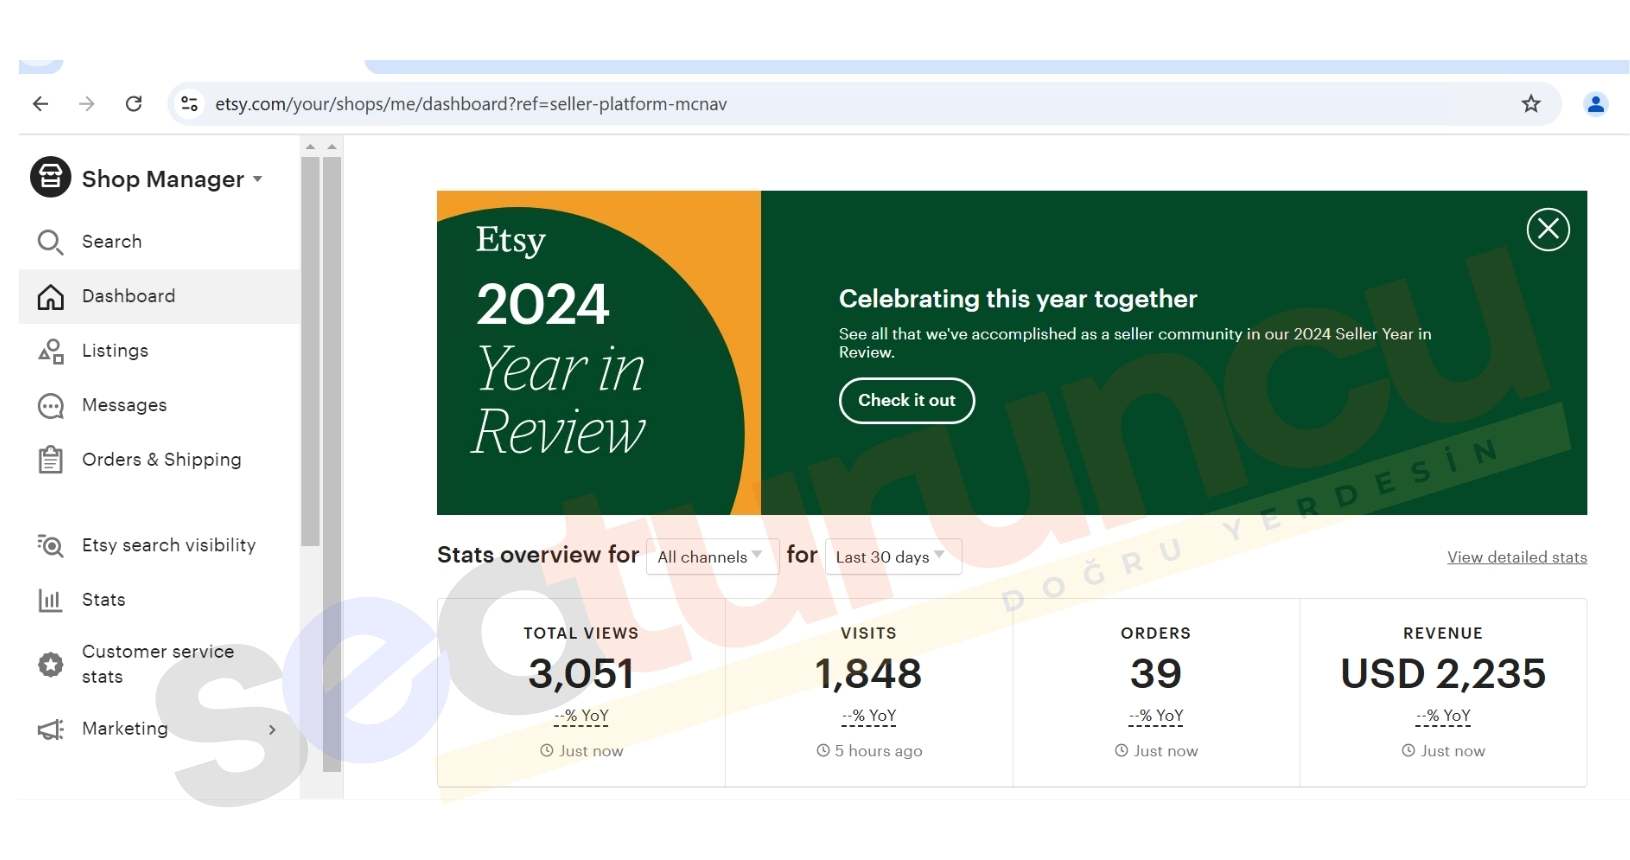Go to Dashboard in the sidebar
Screen dimensions: 1630x860
[x=160, y=296]
